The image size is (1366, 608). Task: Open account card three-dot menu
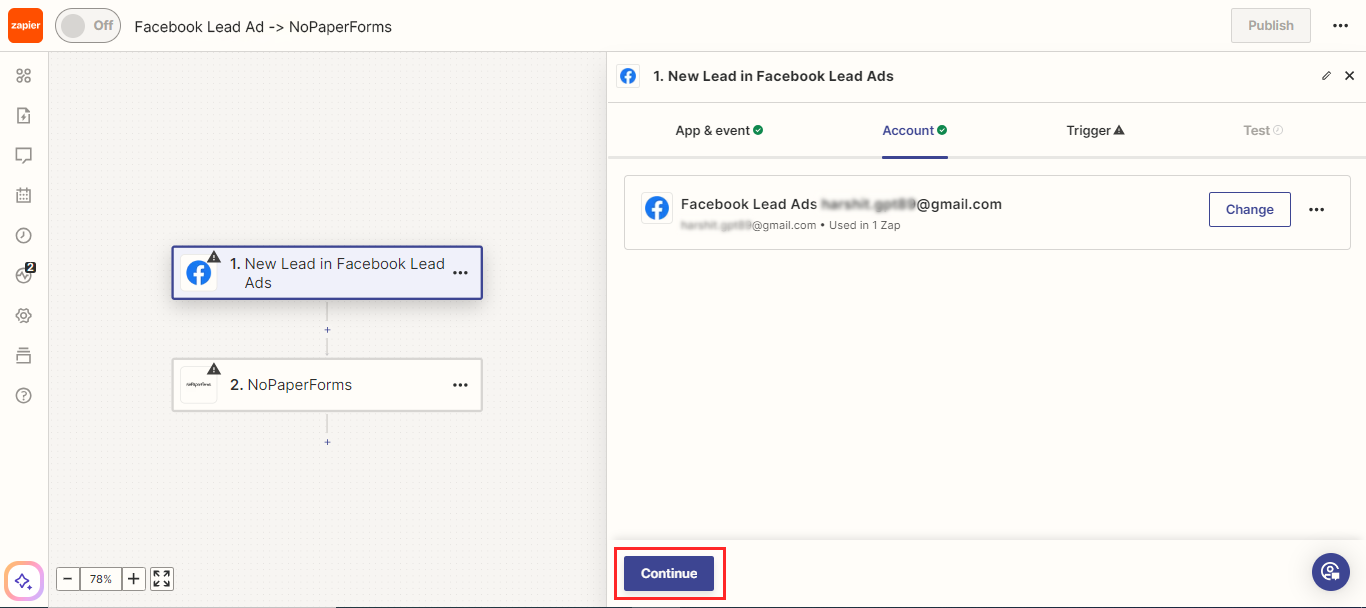pyautogui.click(x=1317, y=210)
